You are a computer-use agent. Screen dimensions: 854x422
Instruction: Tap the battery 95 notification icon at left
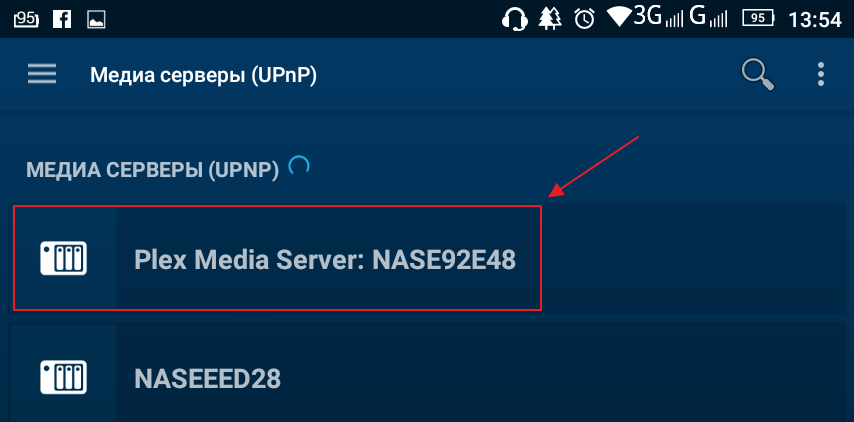click(26, 20)
